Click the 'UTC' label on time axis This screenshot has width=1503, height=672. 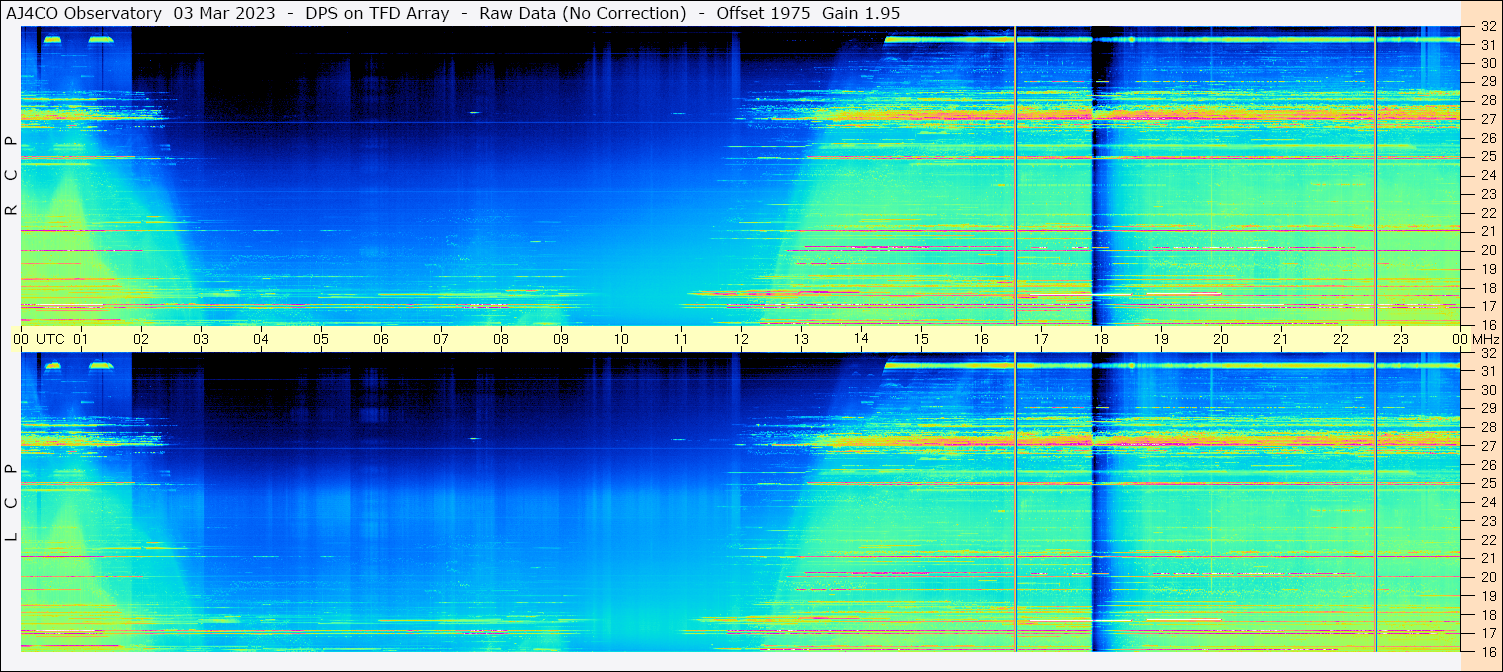pos(50,339)
